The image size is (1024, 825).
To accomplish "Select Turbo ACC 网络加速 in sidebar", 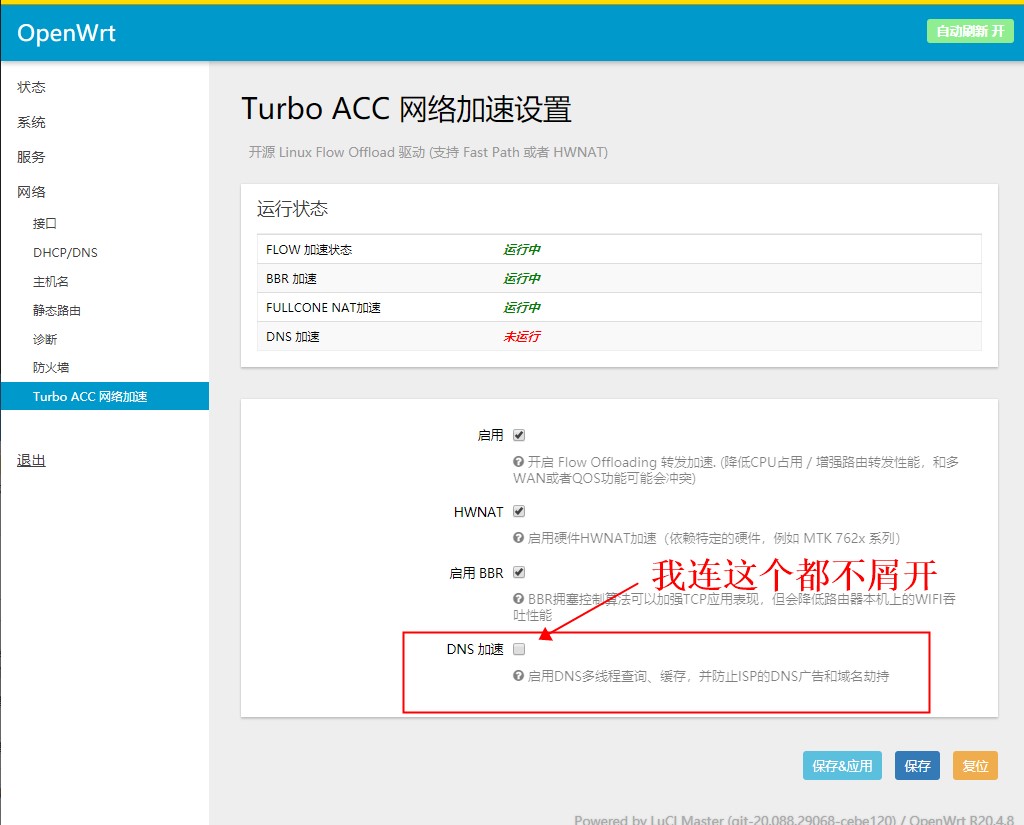I will (104, 396).
